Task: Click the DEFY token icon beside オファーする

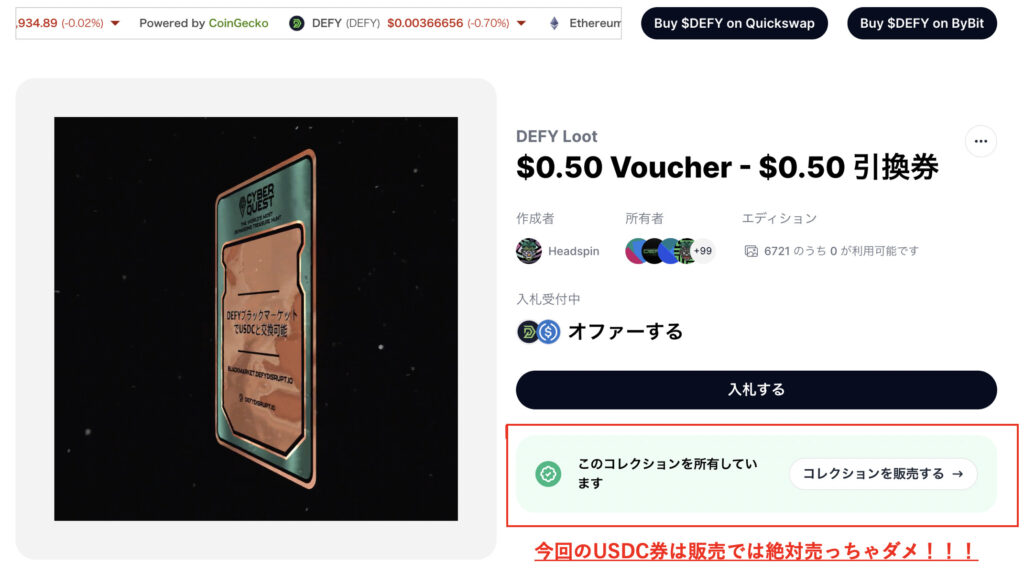Action: pos(528,332)
